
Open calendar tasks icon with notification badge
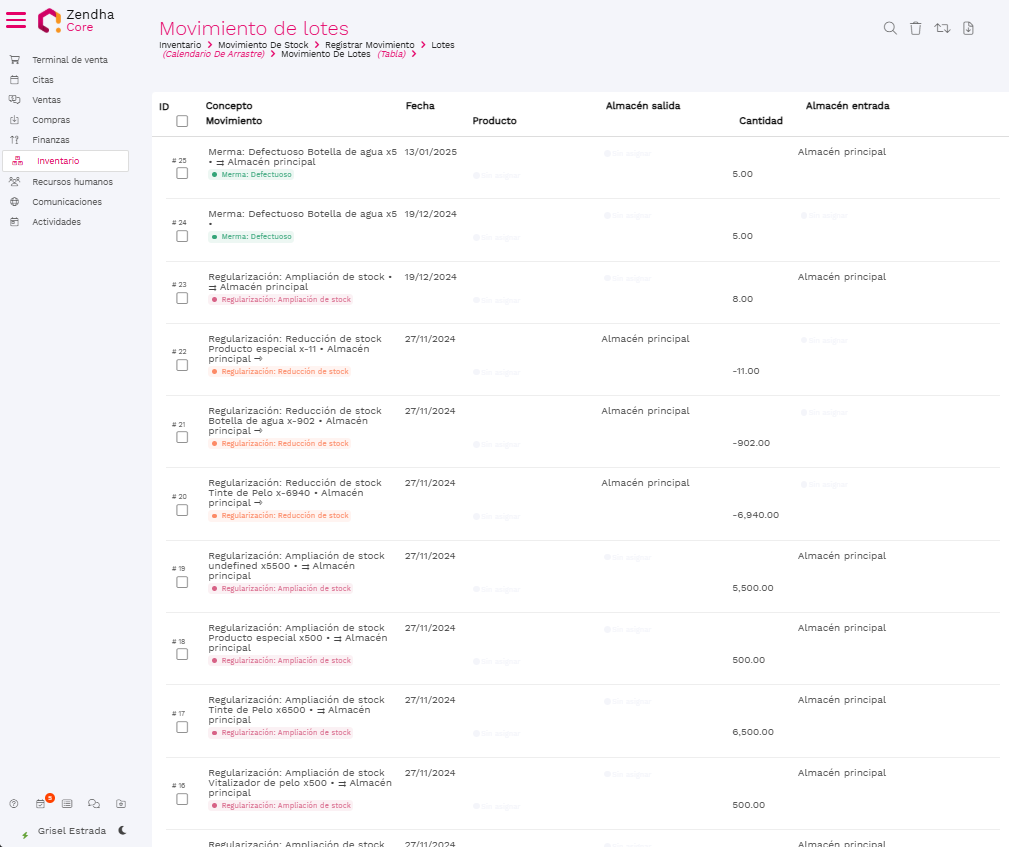pyautogui.click(x=41, y=803)
